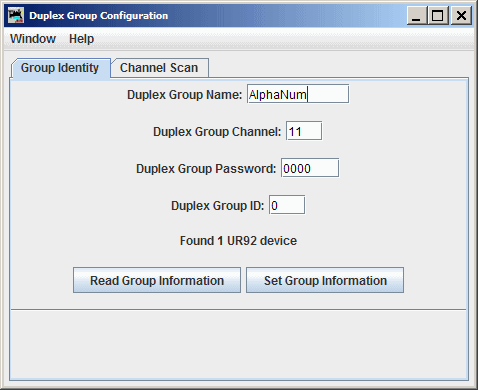Click the Duplex Group ID field
This screenshot has width=478, height=390.
pyautogui.click(x=287, y=205)
